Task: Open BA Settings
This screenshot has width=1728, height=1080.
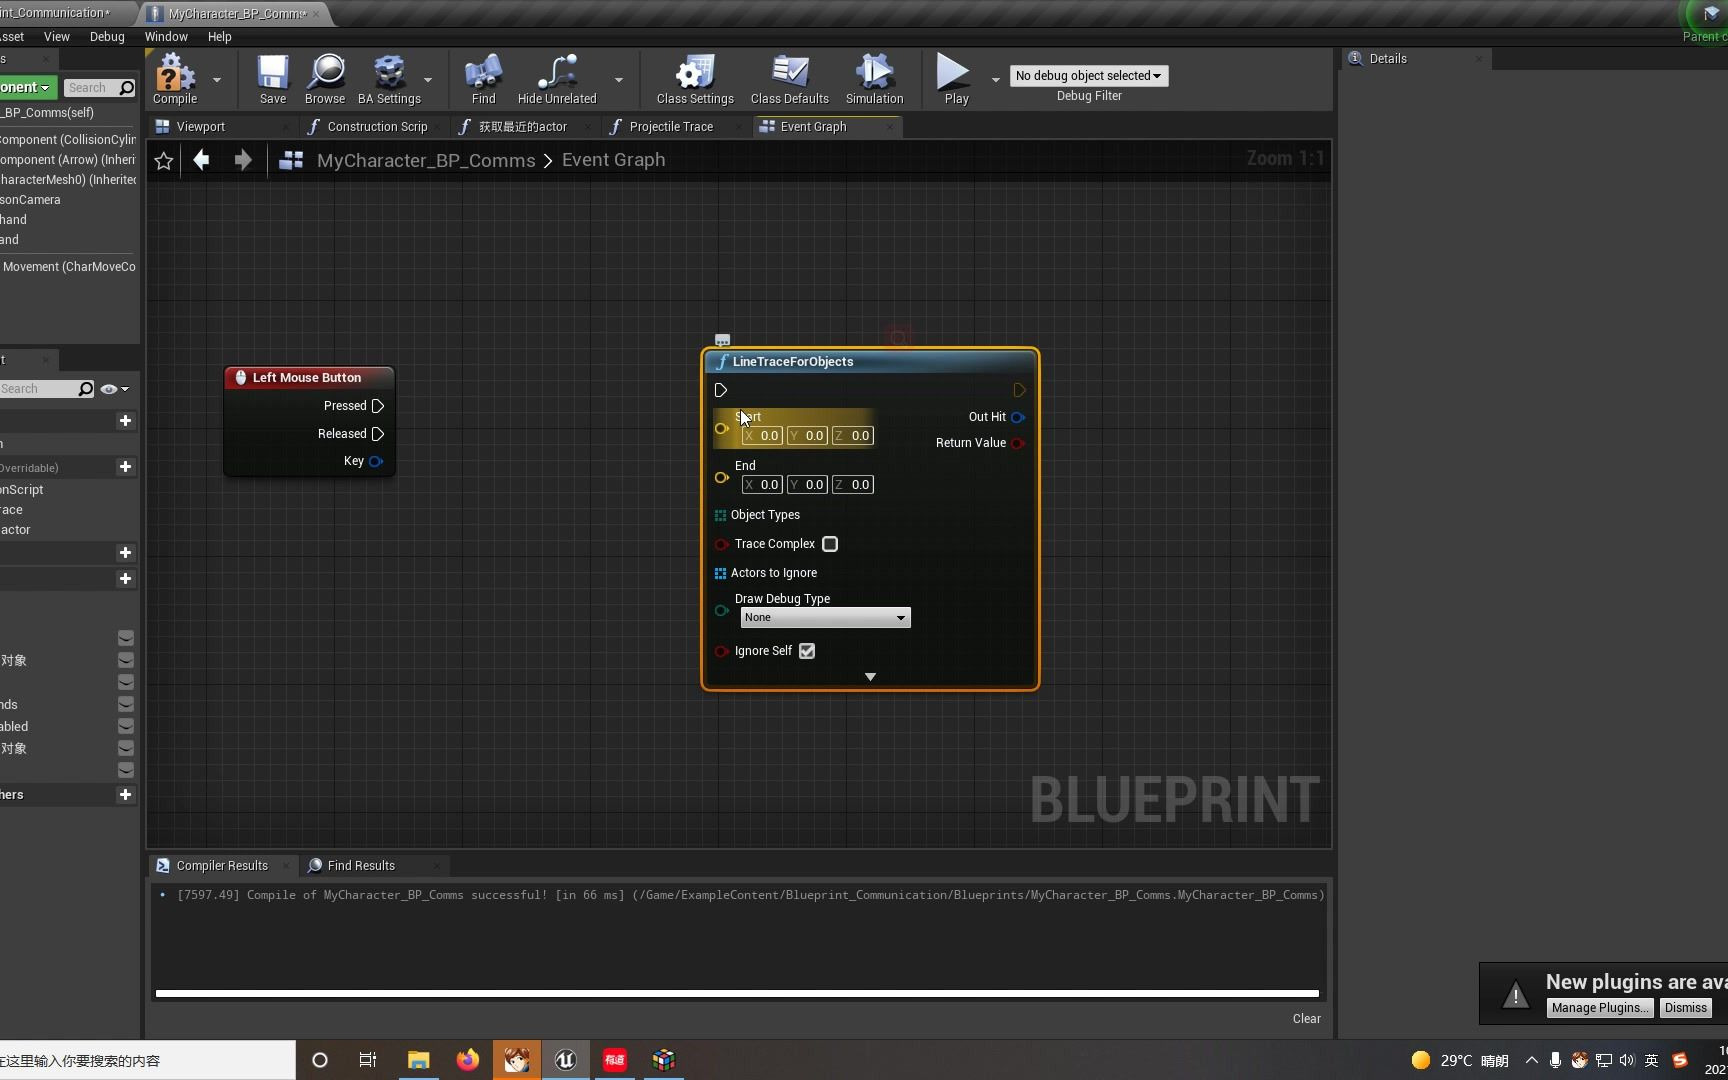Action: pyautogui.click(x=389, y=80)
